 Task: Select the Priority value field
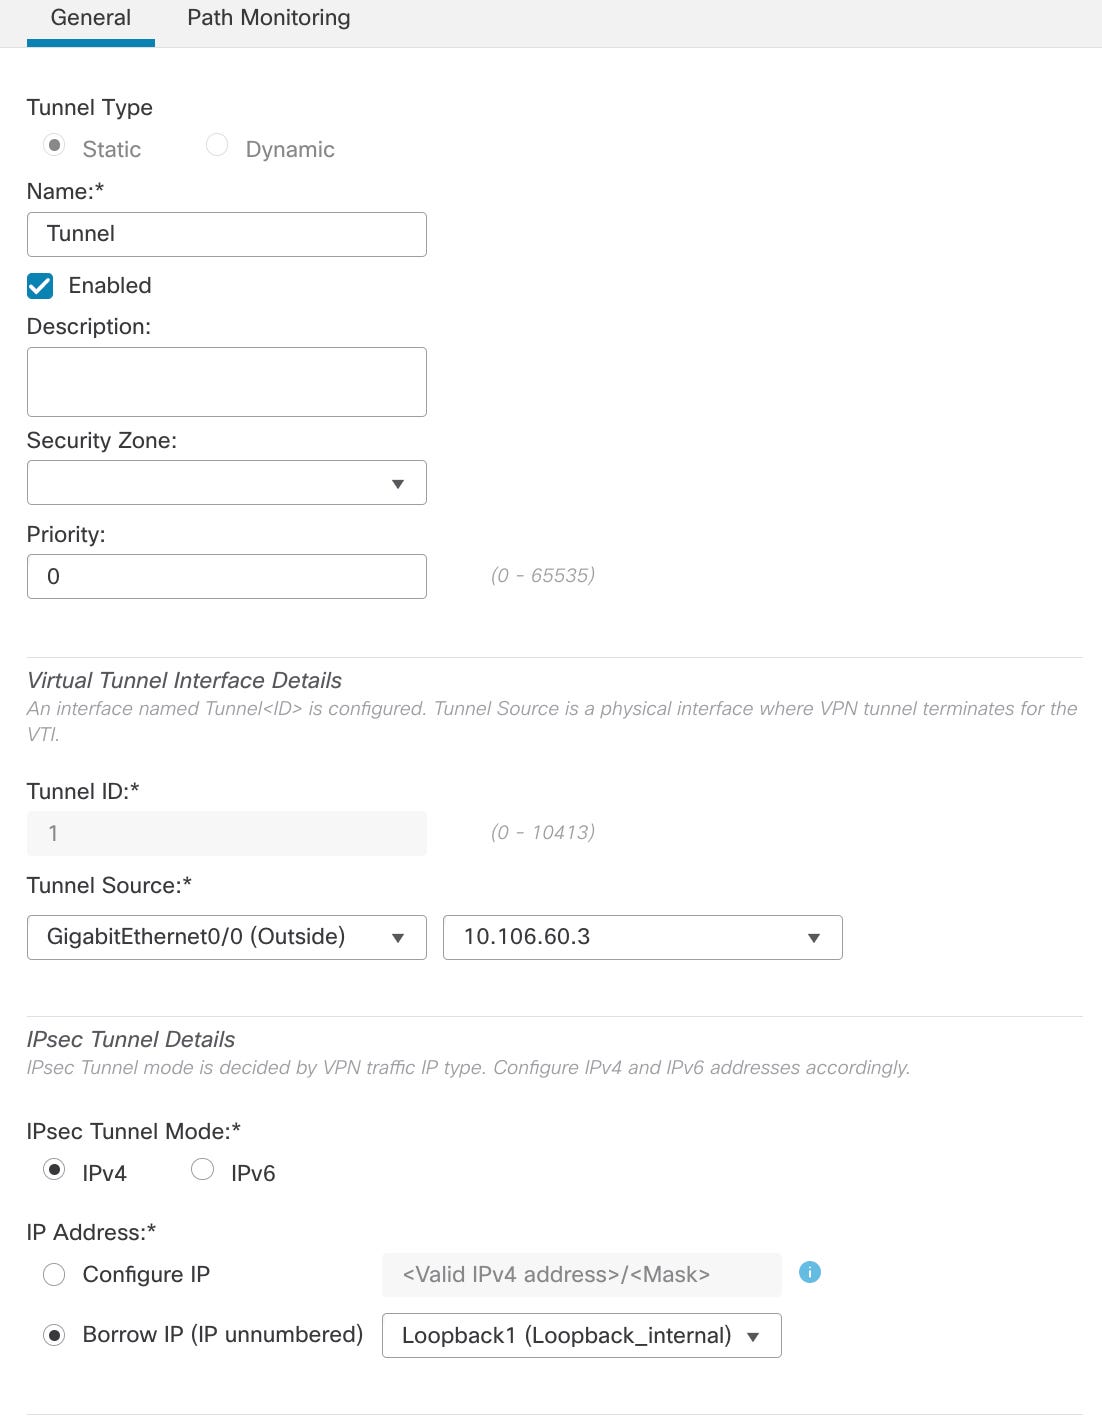(227, 576)
